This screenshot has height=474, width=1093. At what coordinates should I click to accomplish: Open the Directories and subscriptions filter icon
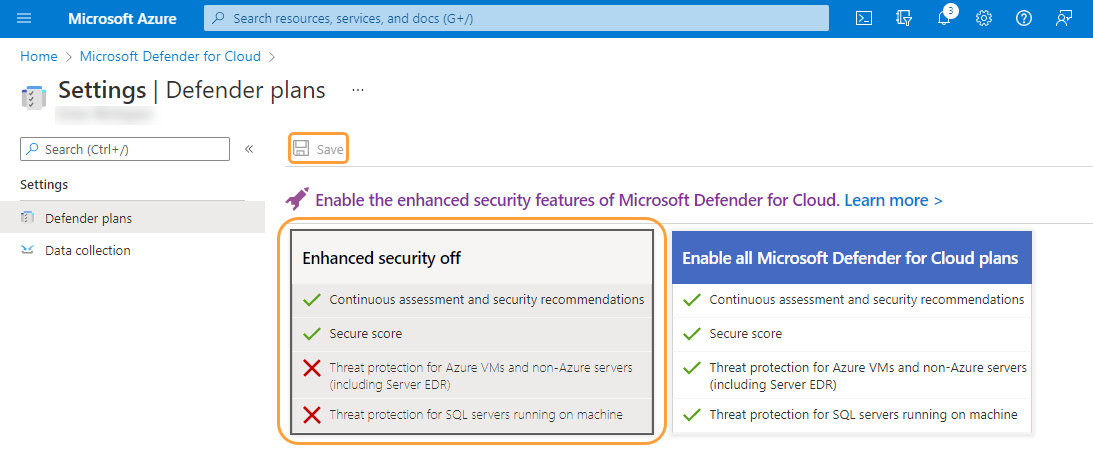[x=905, y=18]
